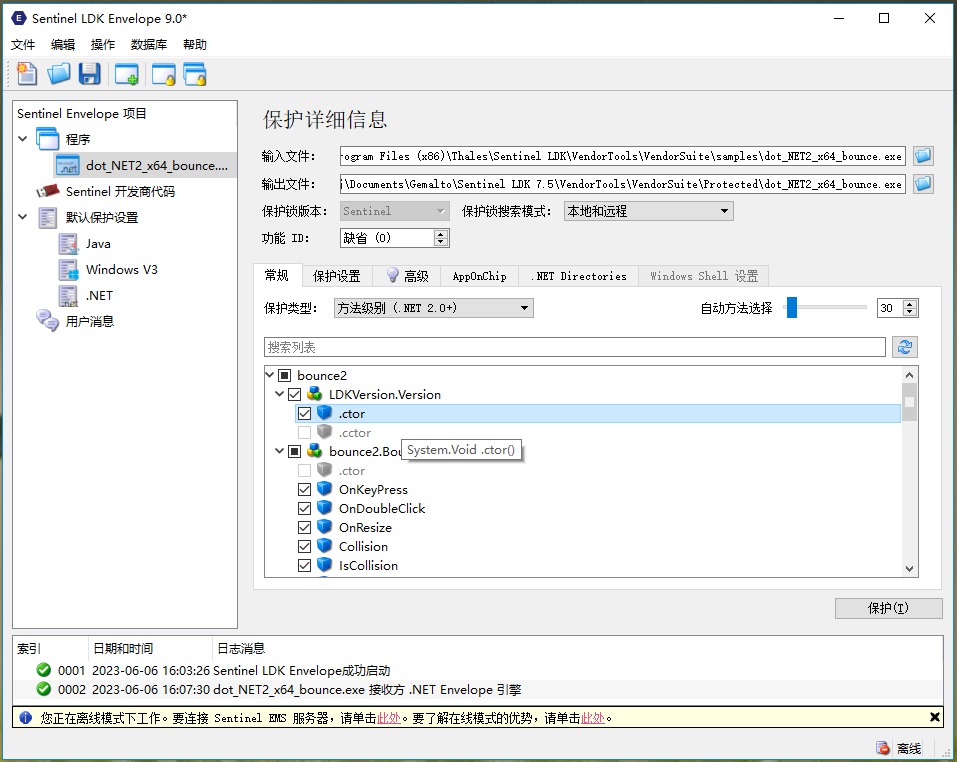Browse for the output file
Viewport: 957px width, 762px height.
pos(923,184)
